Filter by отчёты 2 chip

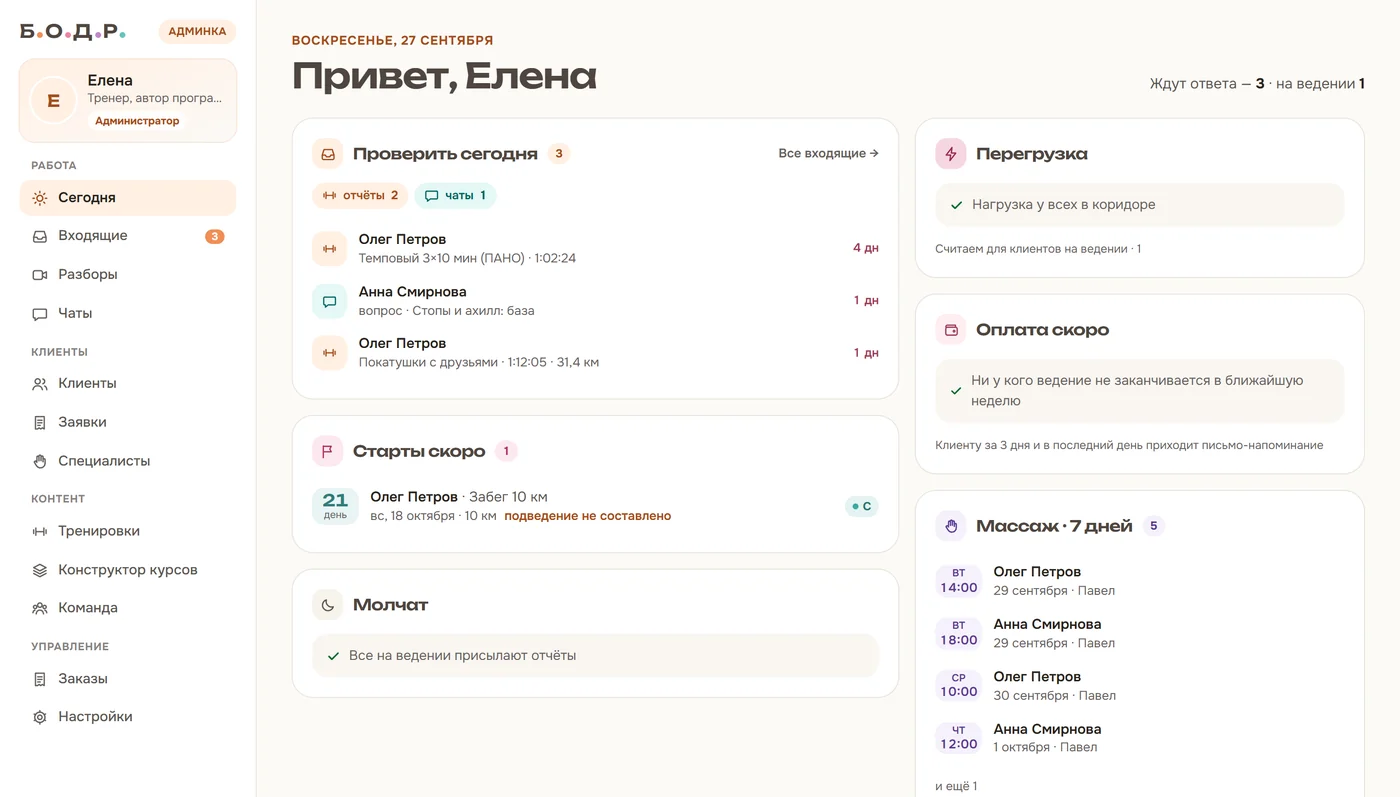coord(360,196)
